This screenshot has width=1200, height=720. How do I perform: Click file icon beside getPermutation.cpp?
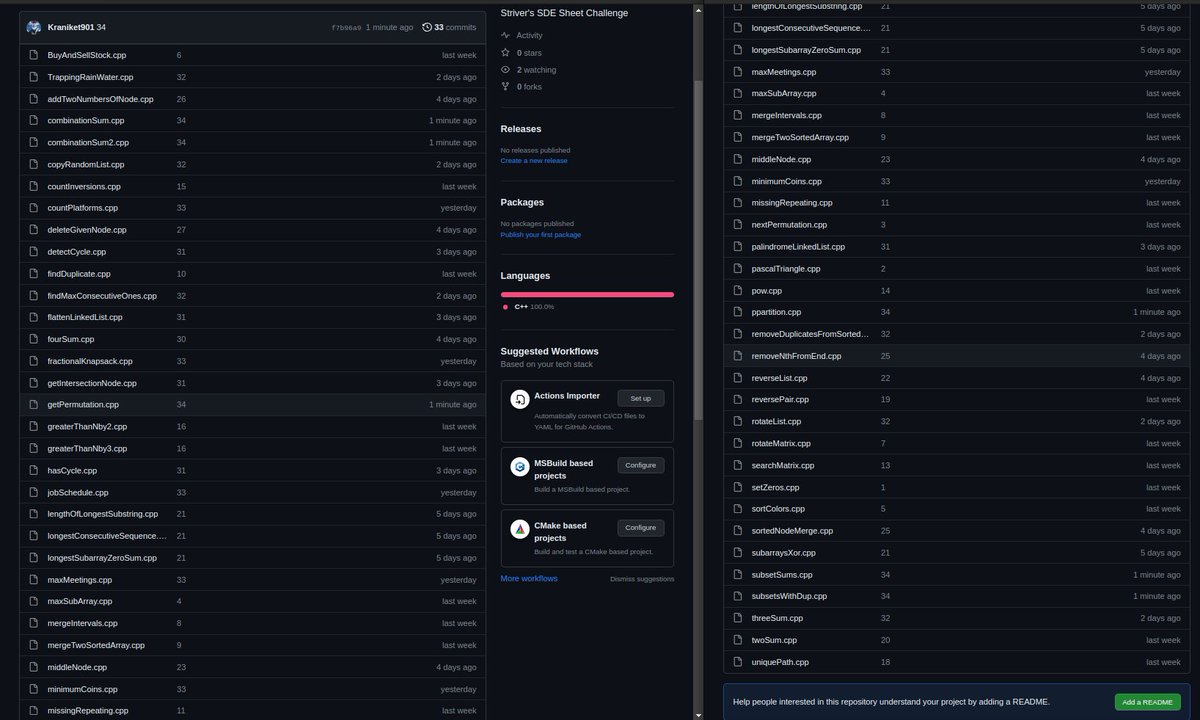click(34, 405)
